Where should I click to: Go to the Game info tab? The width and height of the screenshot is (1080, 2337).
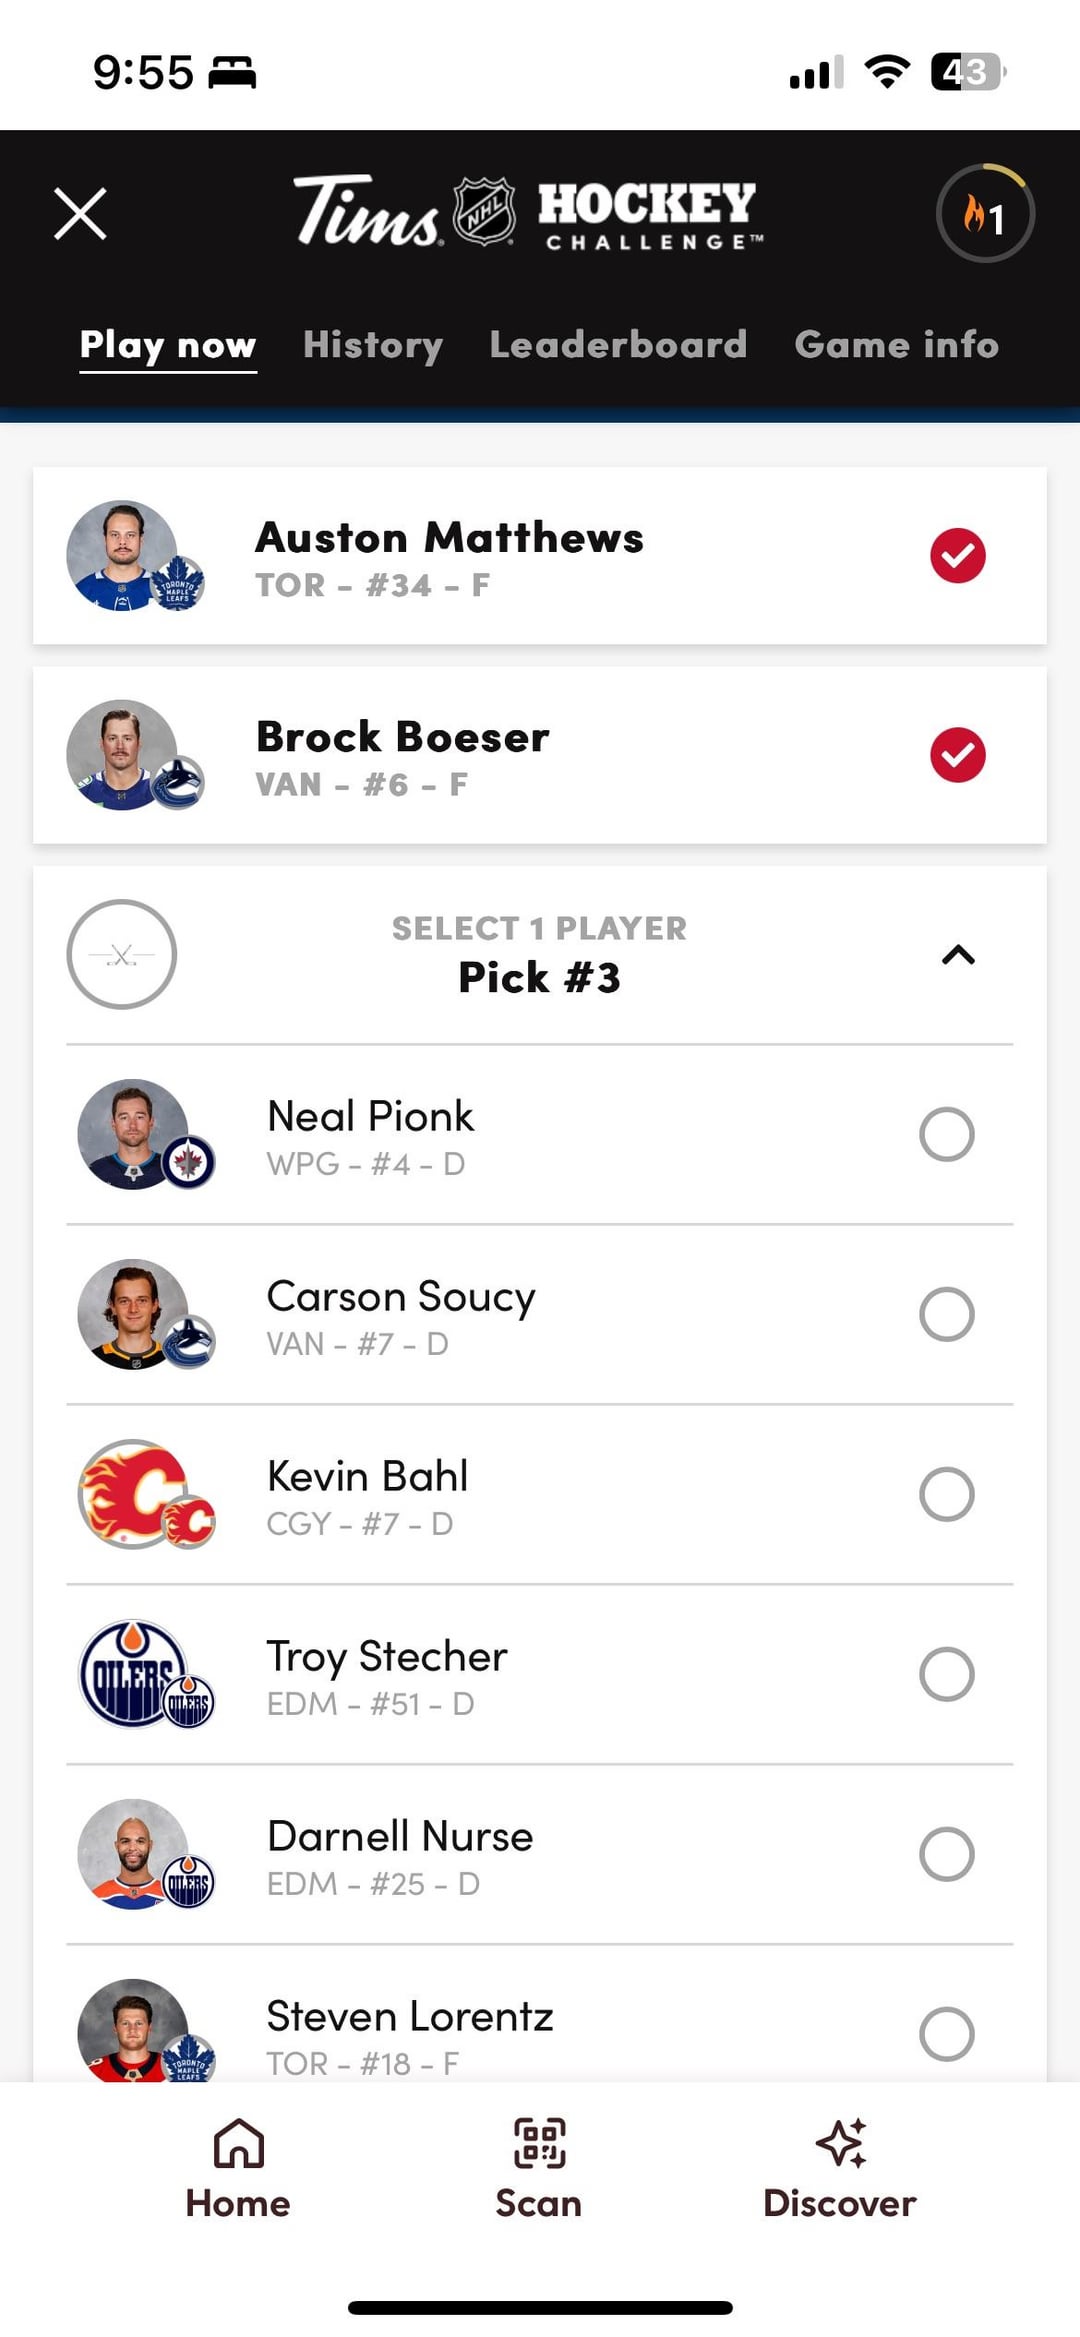click(896, 345)
